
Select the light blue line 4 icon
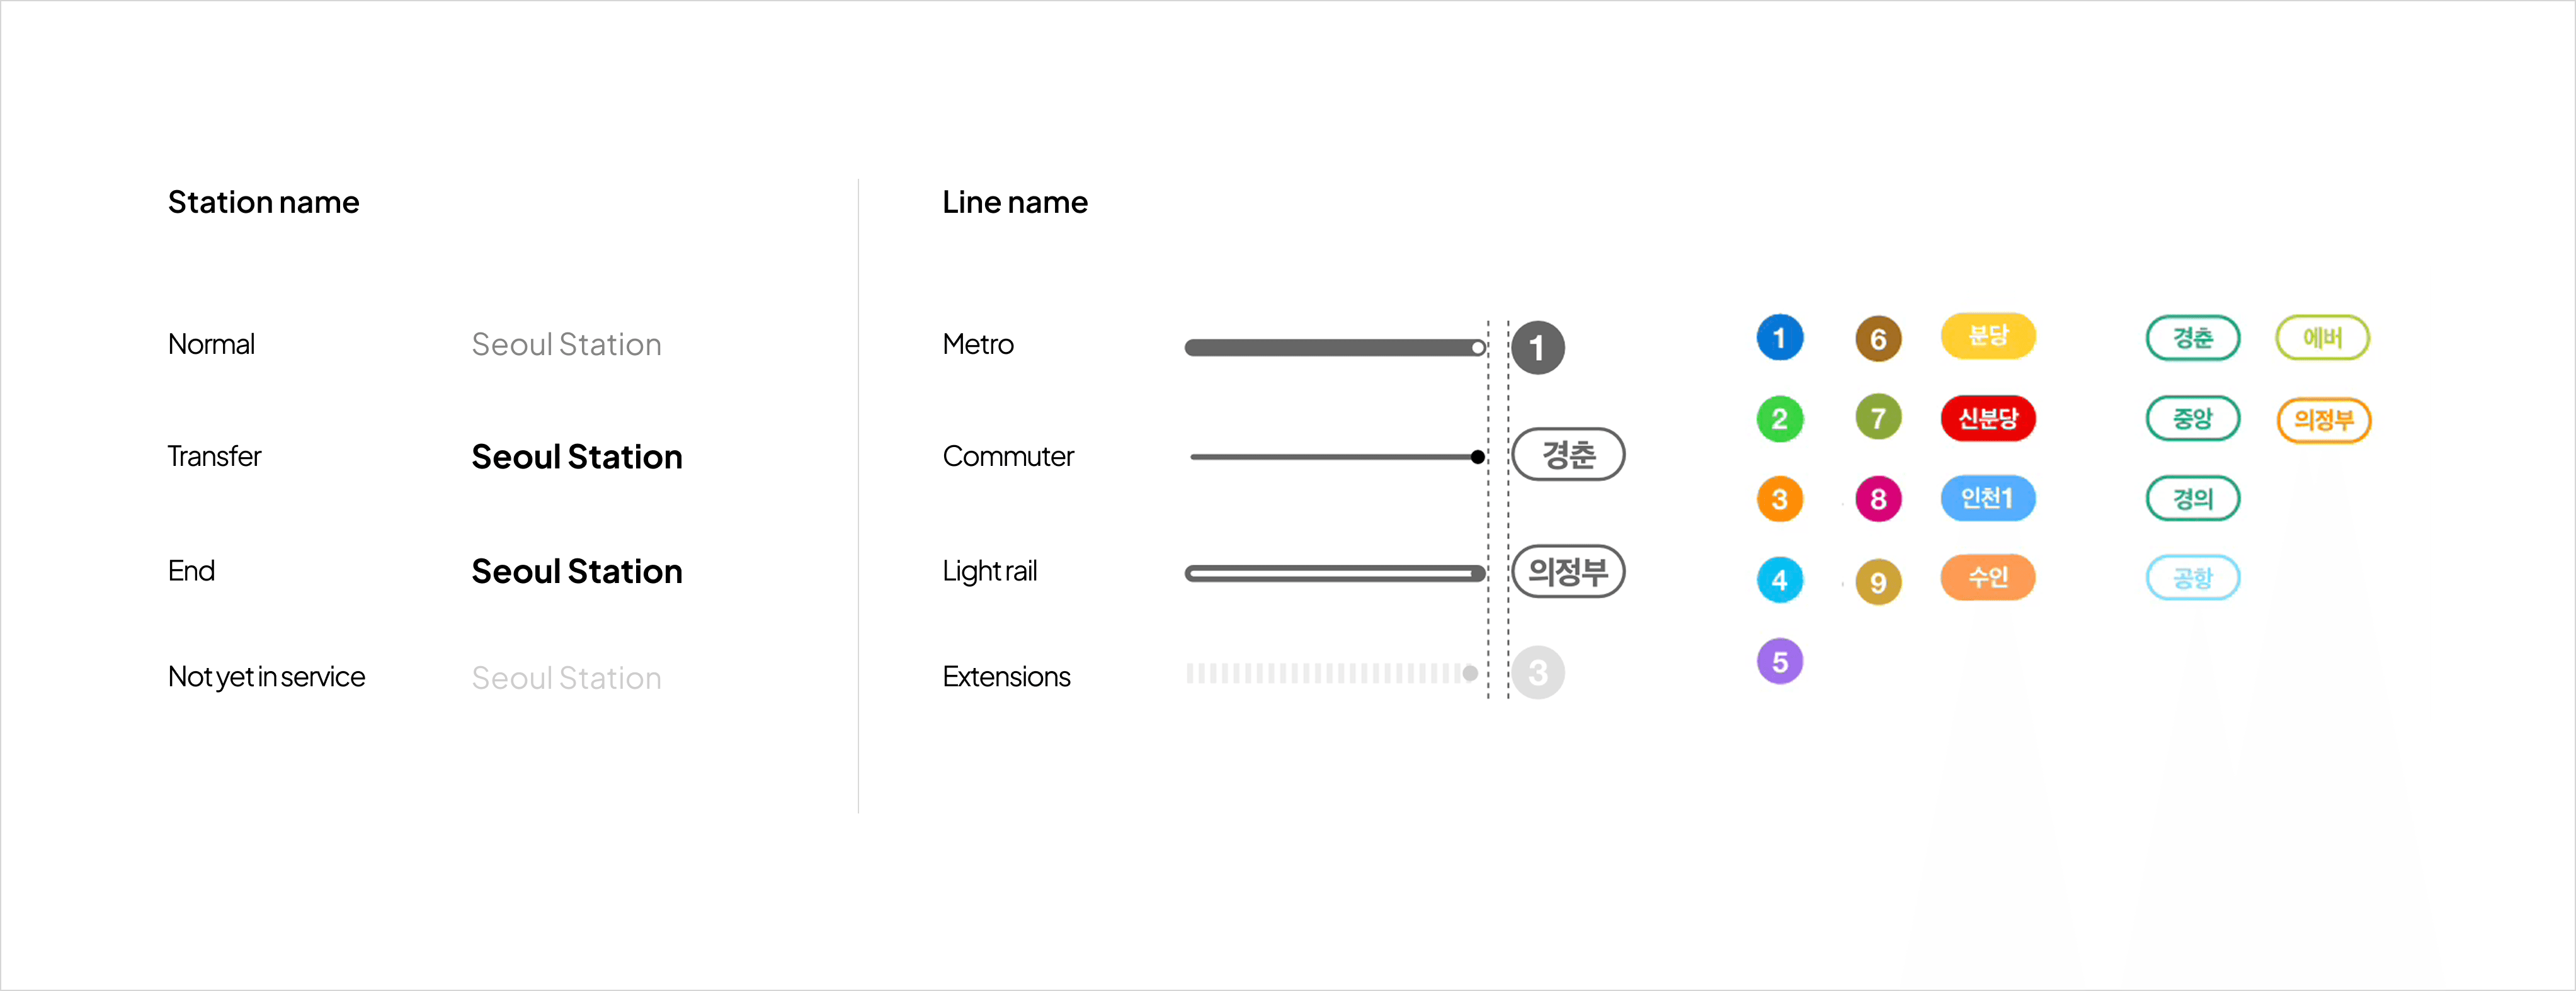click(x=1779, y=580)
